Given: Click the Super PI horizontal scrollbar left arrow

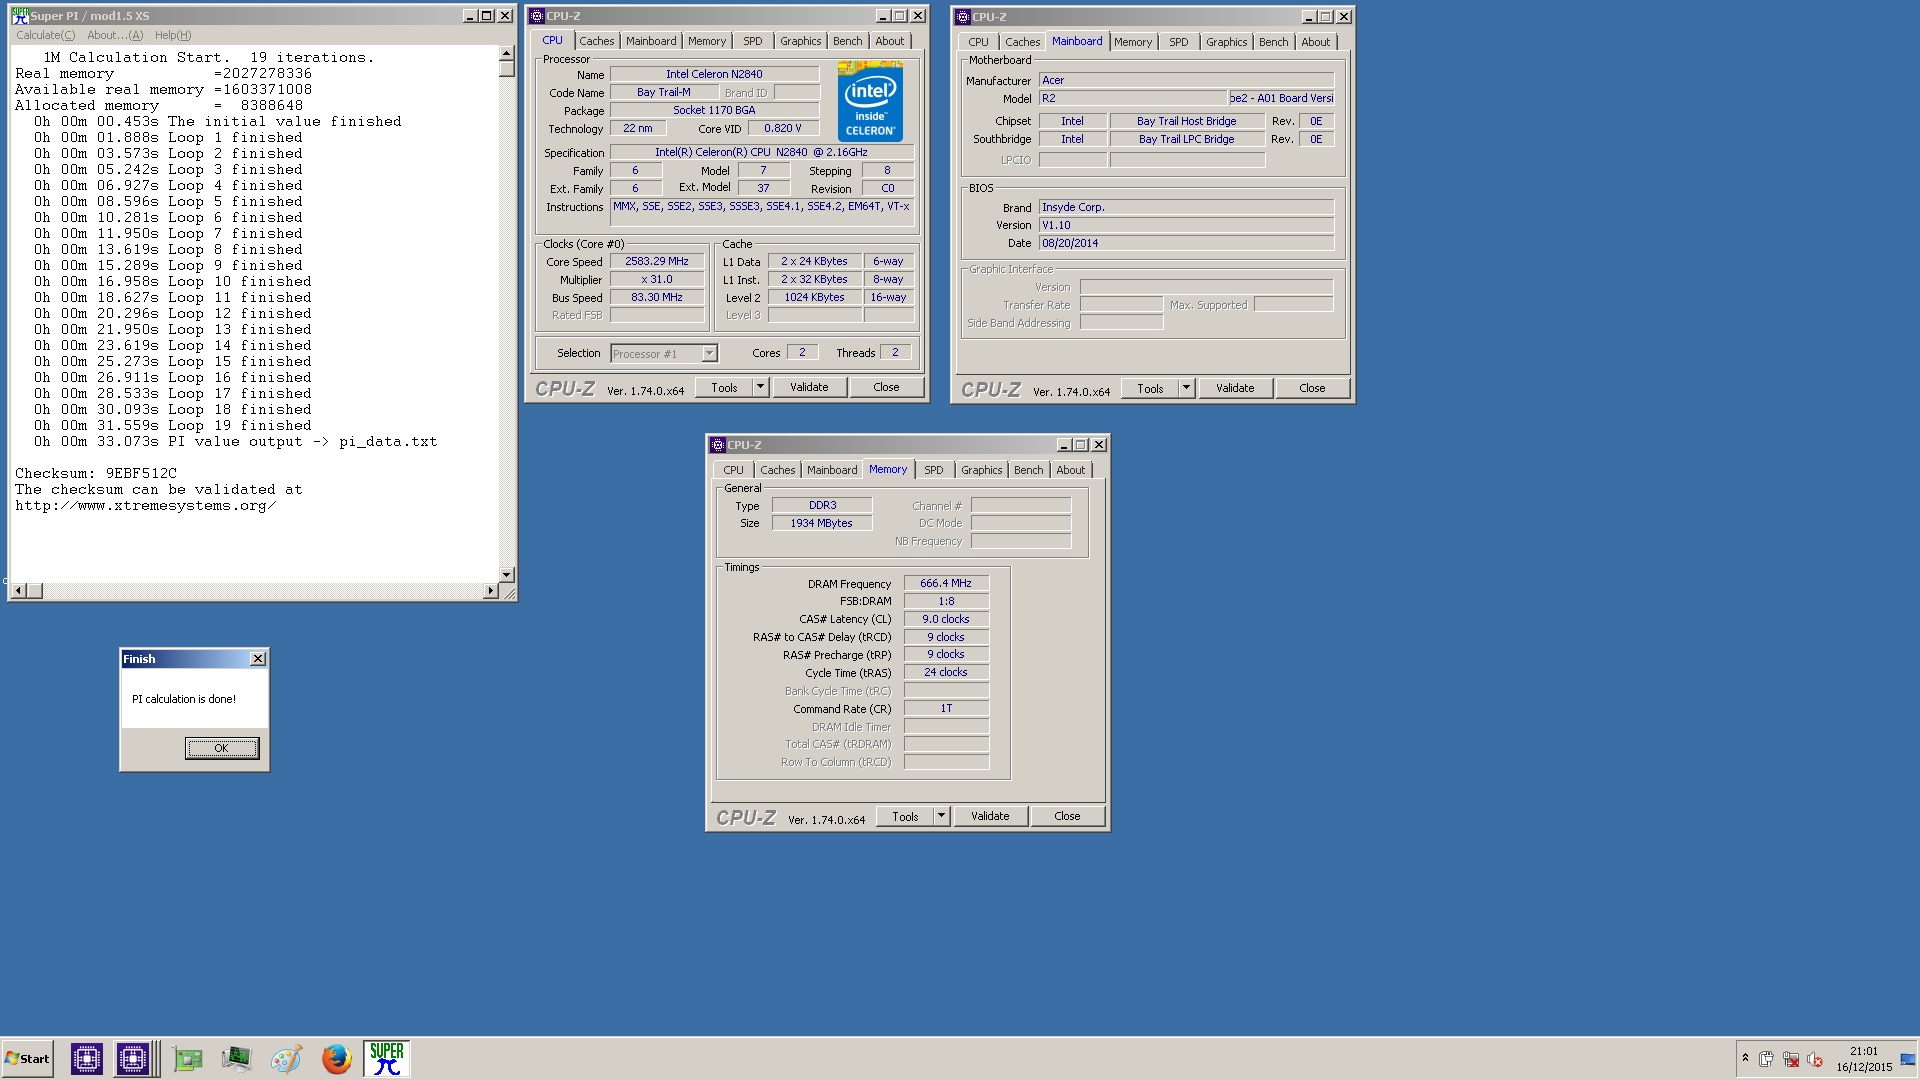Looking at the screenshot, I should point(17,591).
